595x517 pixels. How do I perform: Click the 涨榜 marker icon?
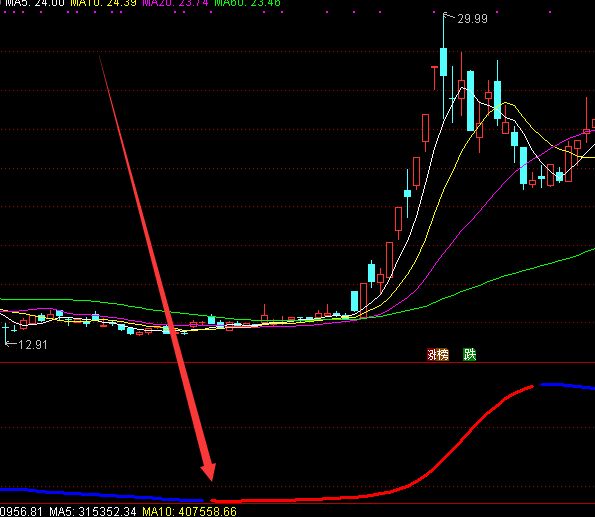click(438, 355)
